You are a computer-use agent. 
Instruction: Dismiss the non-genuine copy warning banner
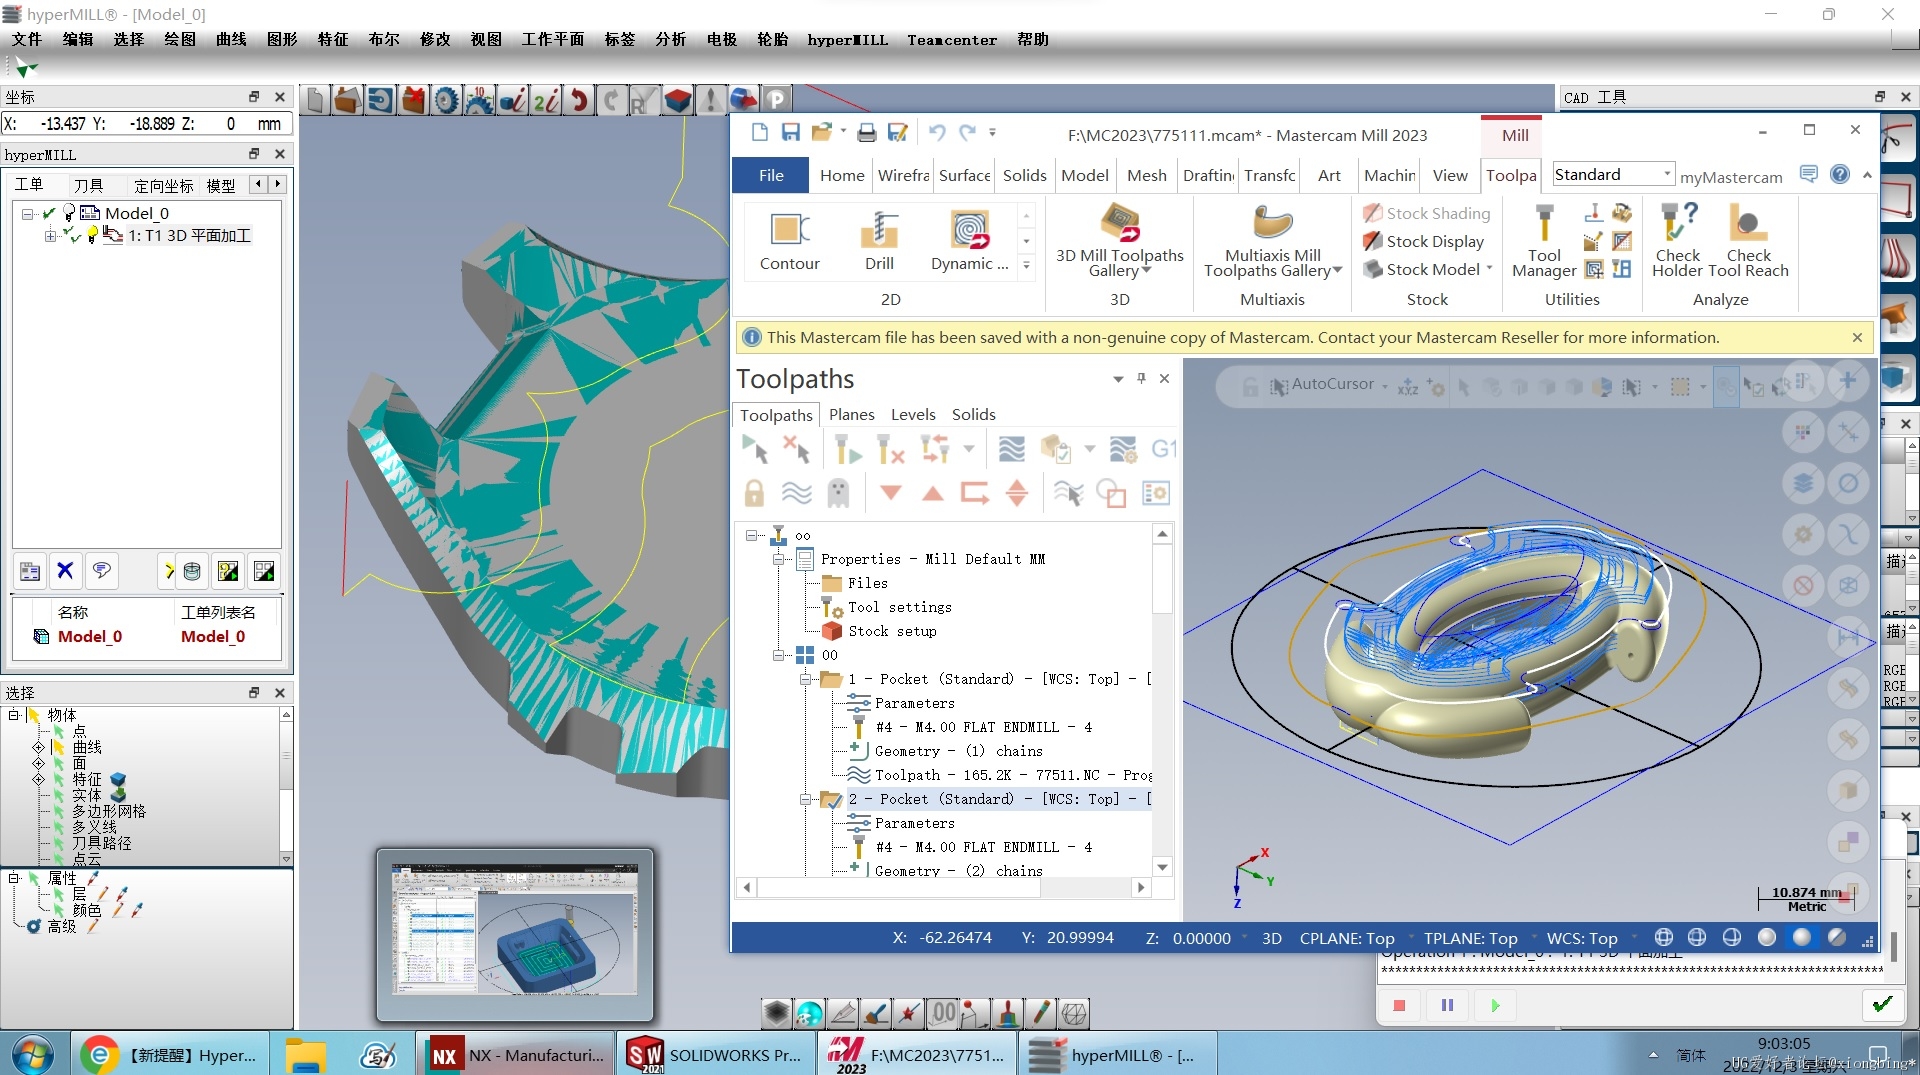(x=1857, y=337)
